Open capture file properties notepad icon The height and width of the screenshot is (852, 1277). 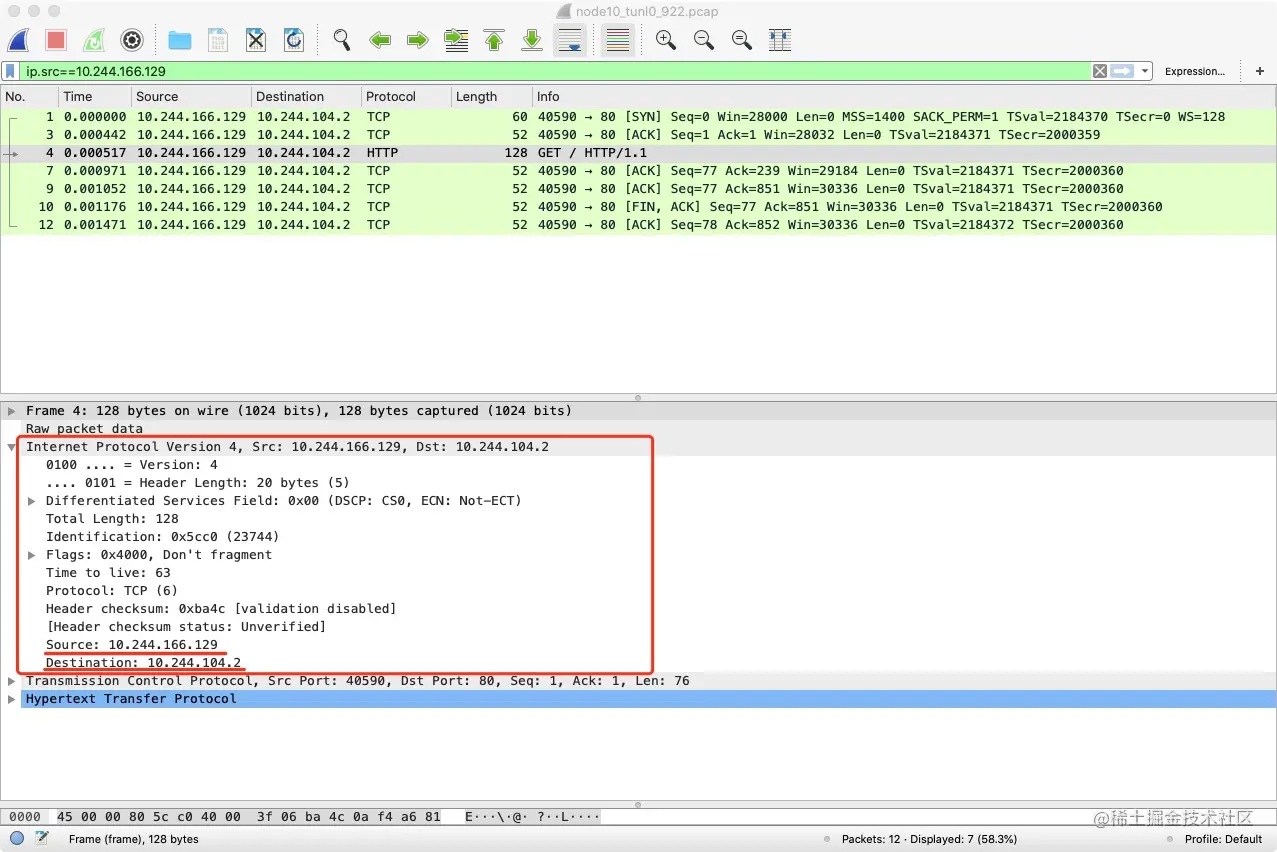point(42,839)
